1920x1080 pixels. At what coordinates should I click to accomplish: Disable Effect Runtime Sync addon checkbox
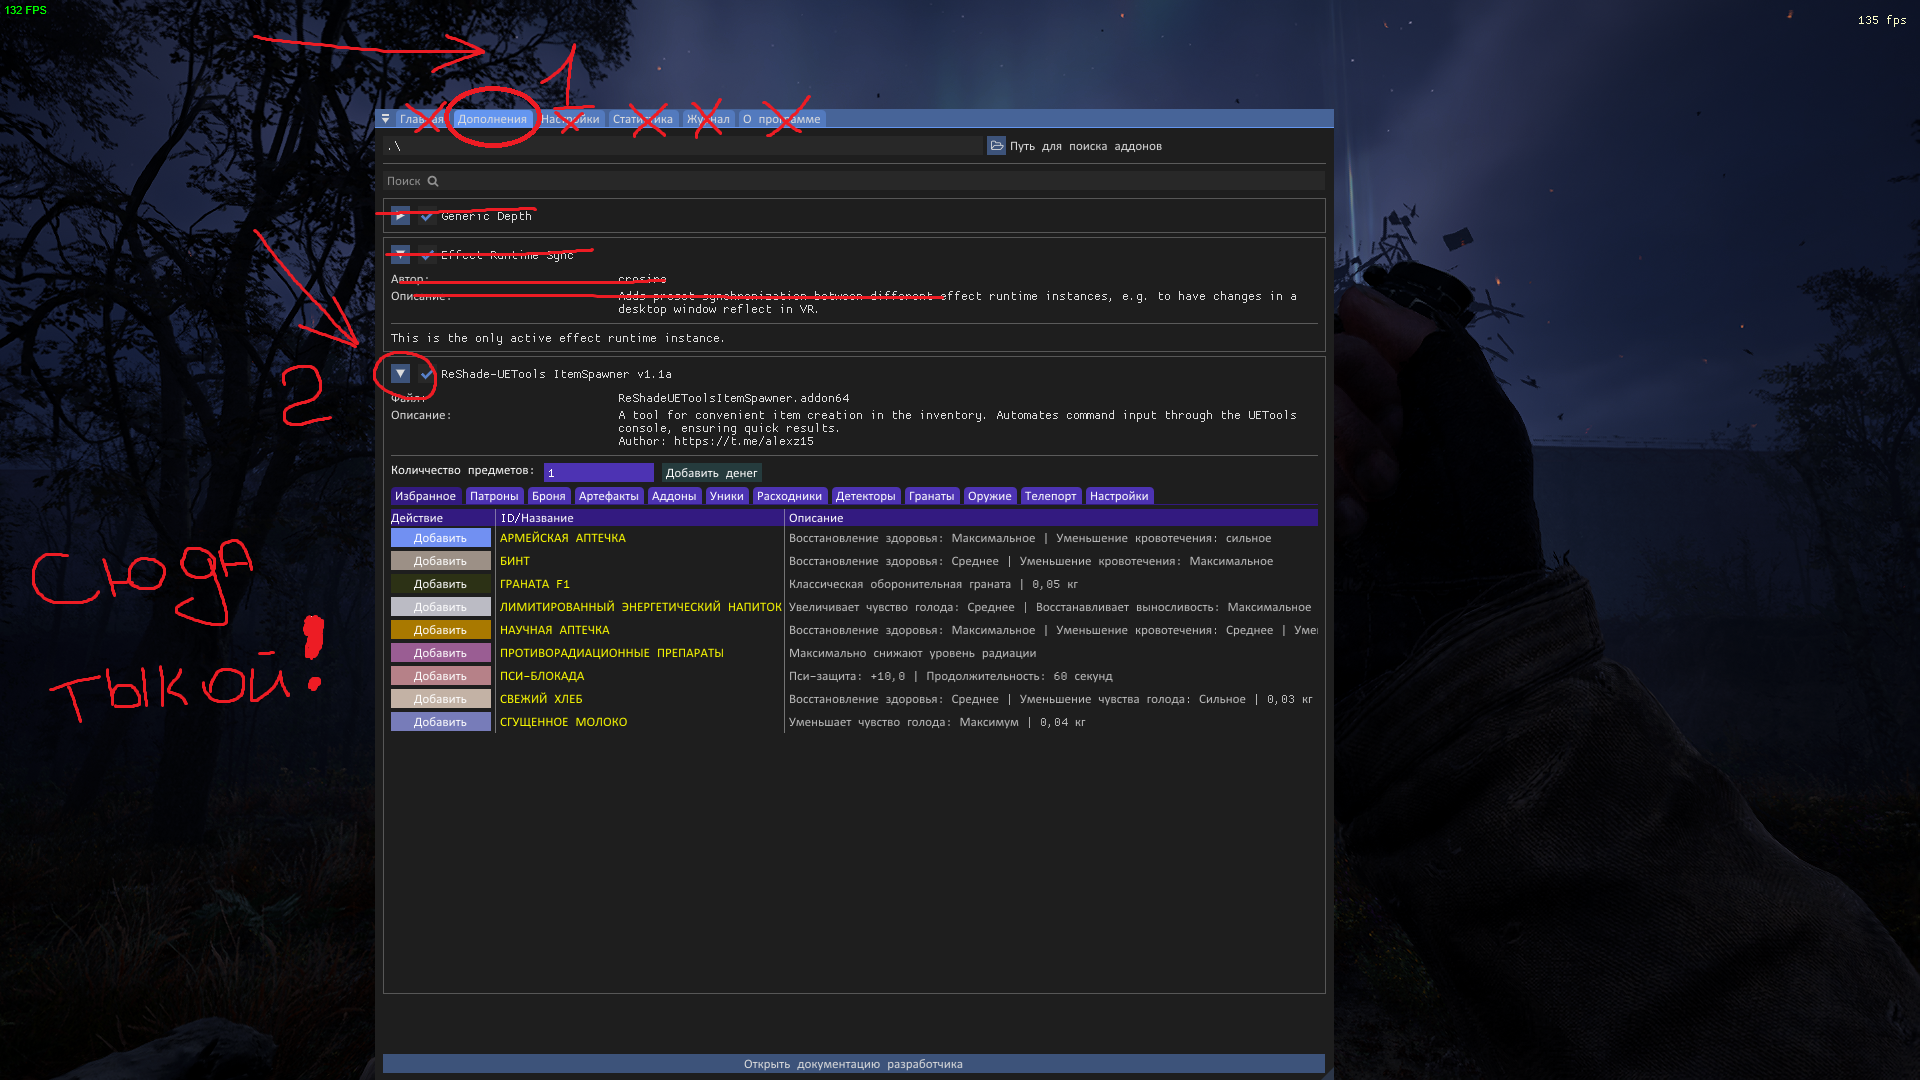[427, 255]
